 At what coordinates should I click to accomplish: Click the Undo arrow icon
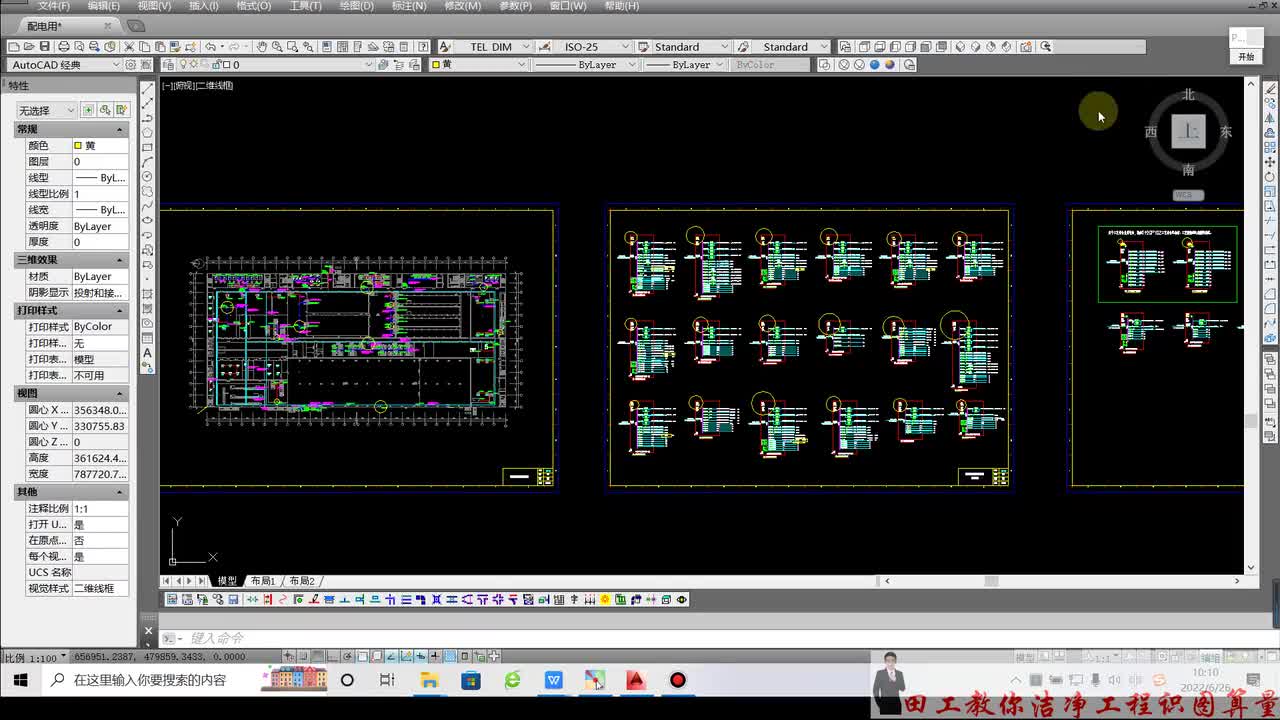[x=210, y=47]
